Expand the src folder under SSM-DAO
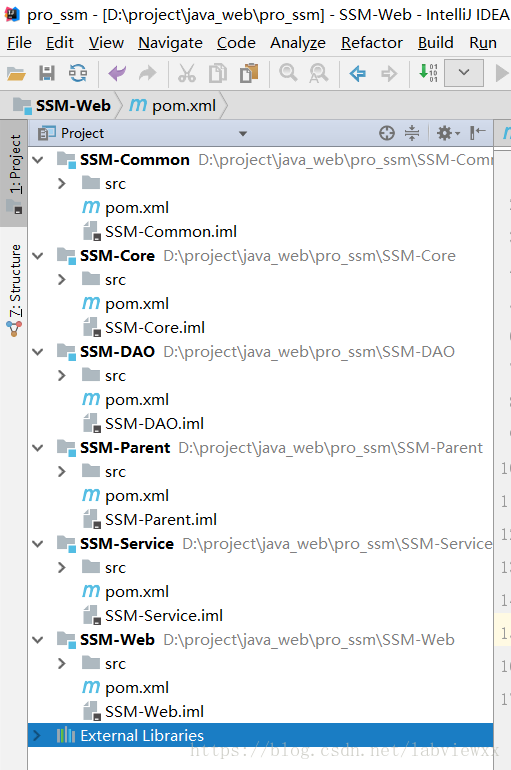Image resolution: width=511 pixels, height=770 pixels. (x=62, y=376)
